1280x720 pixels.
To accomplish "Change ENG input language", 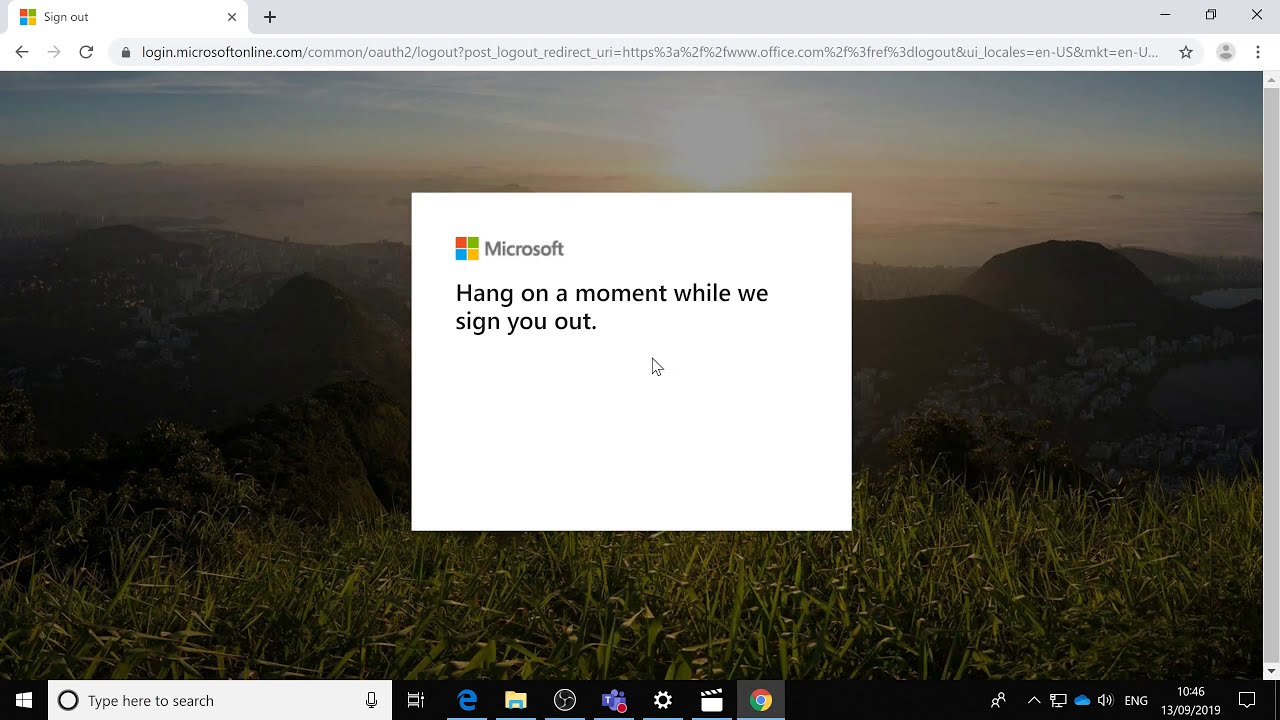I will (x=1136, y=700).
